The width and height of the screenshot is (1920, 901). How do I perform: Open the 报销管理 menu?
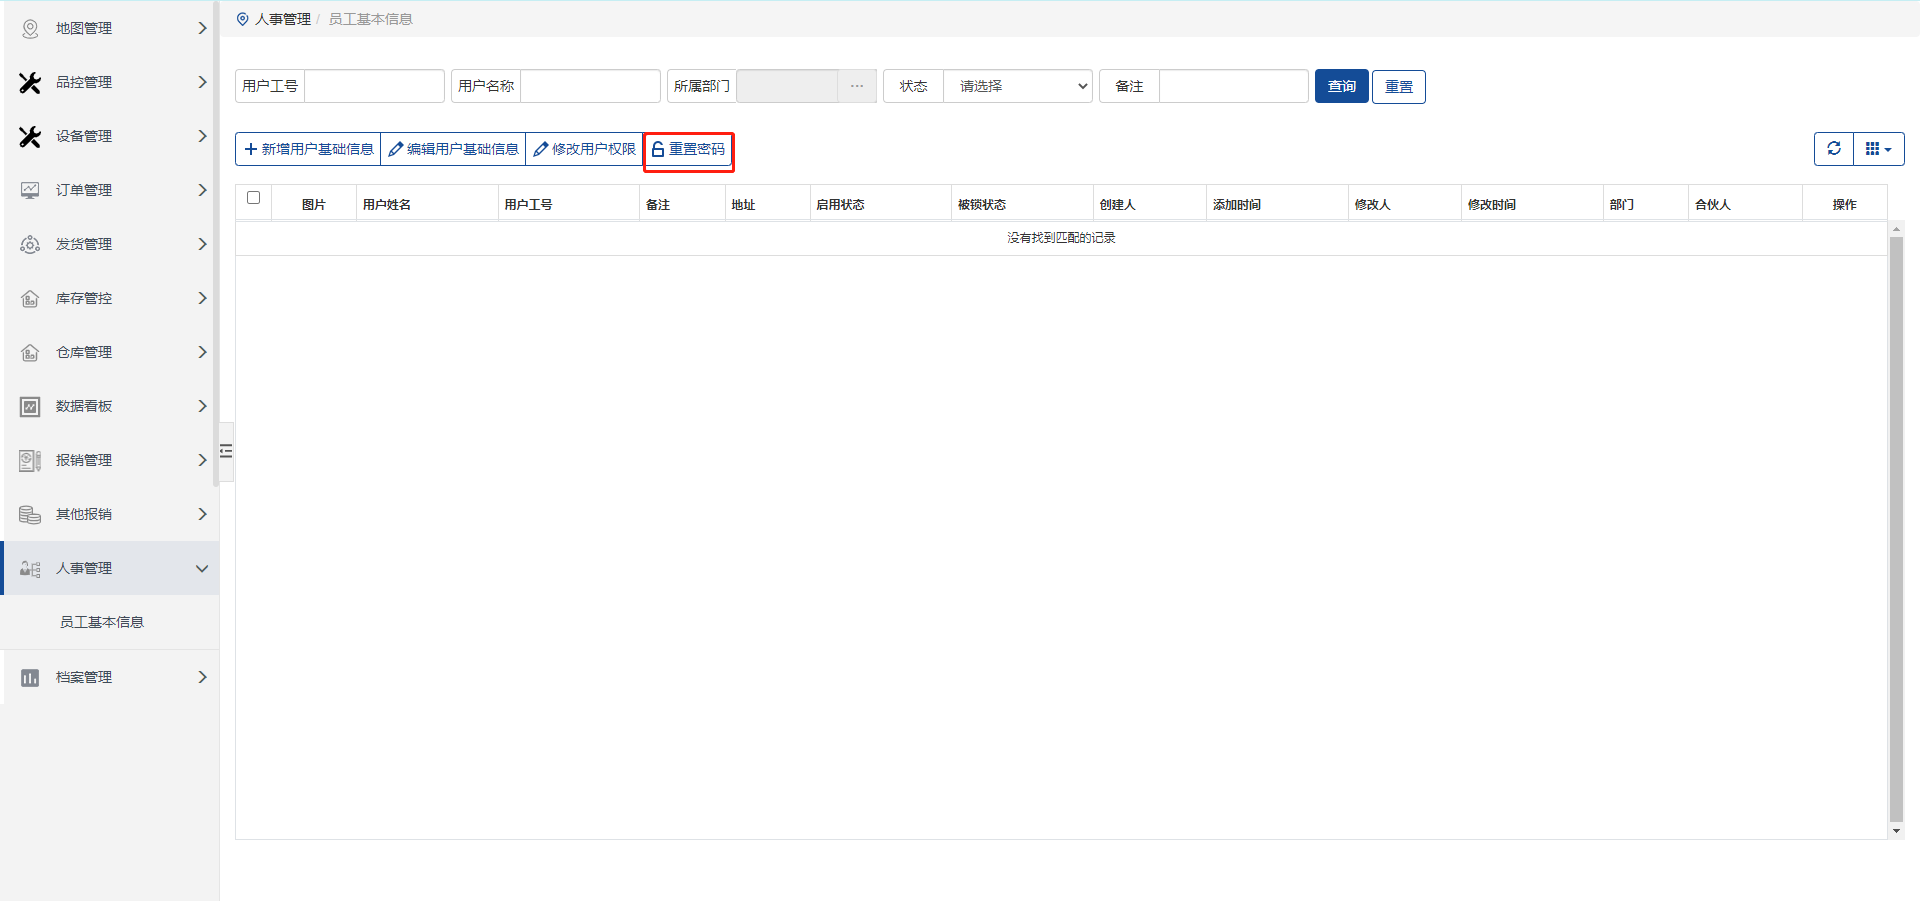(x=84, y=461)
